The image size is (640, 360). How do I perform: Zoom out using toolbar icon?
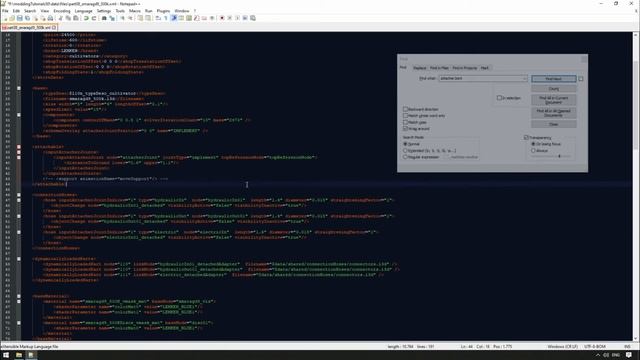[130, 18]
